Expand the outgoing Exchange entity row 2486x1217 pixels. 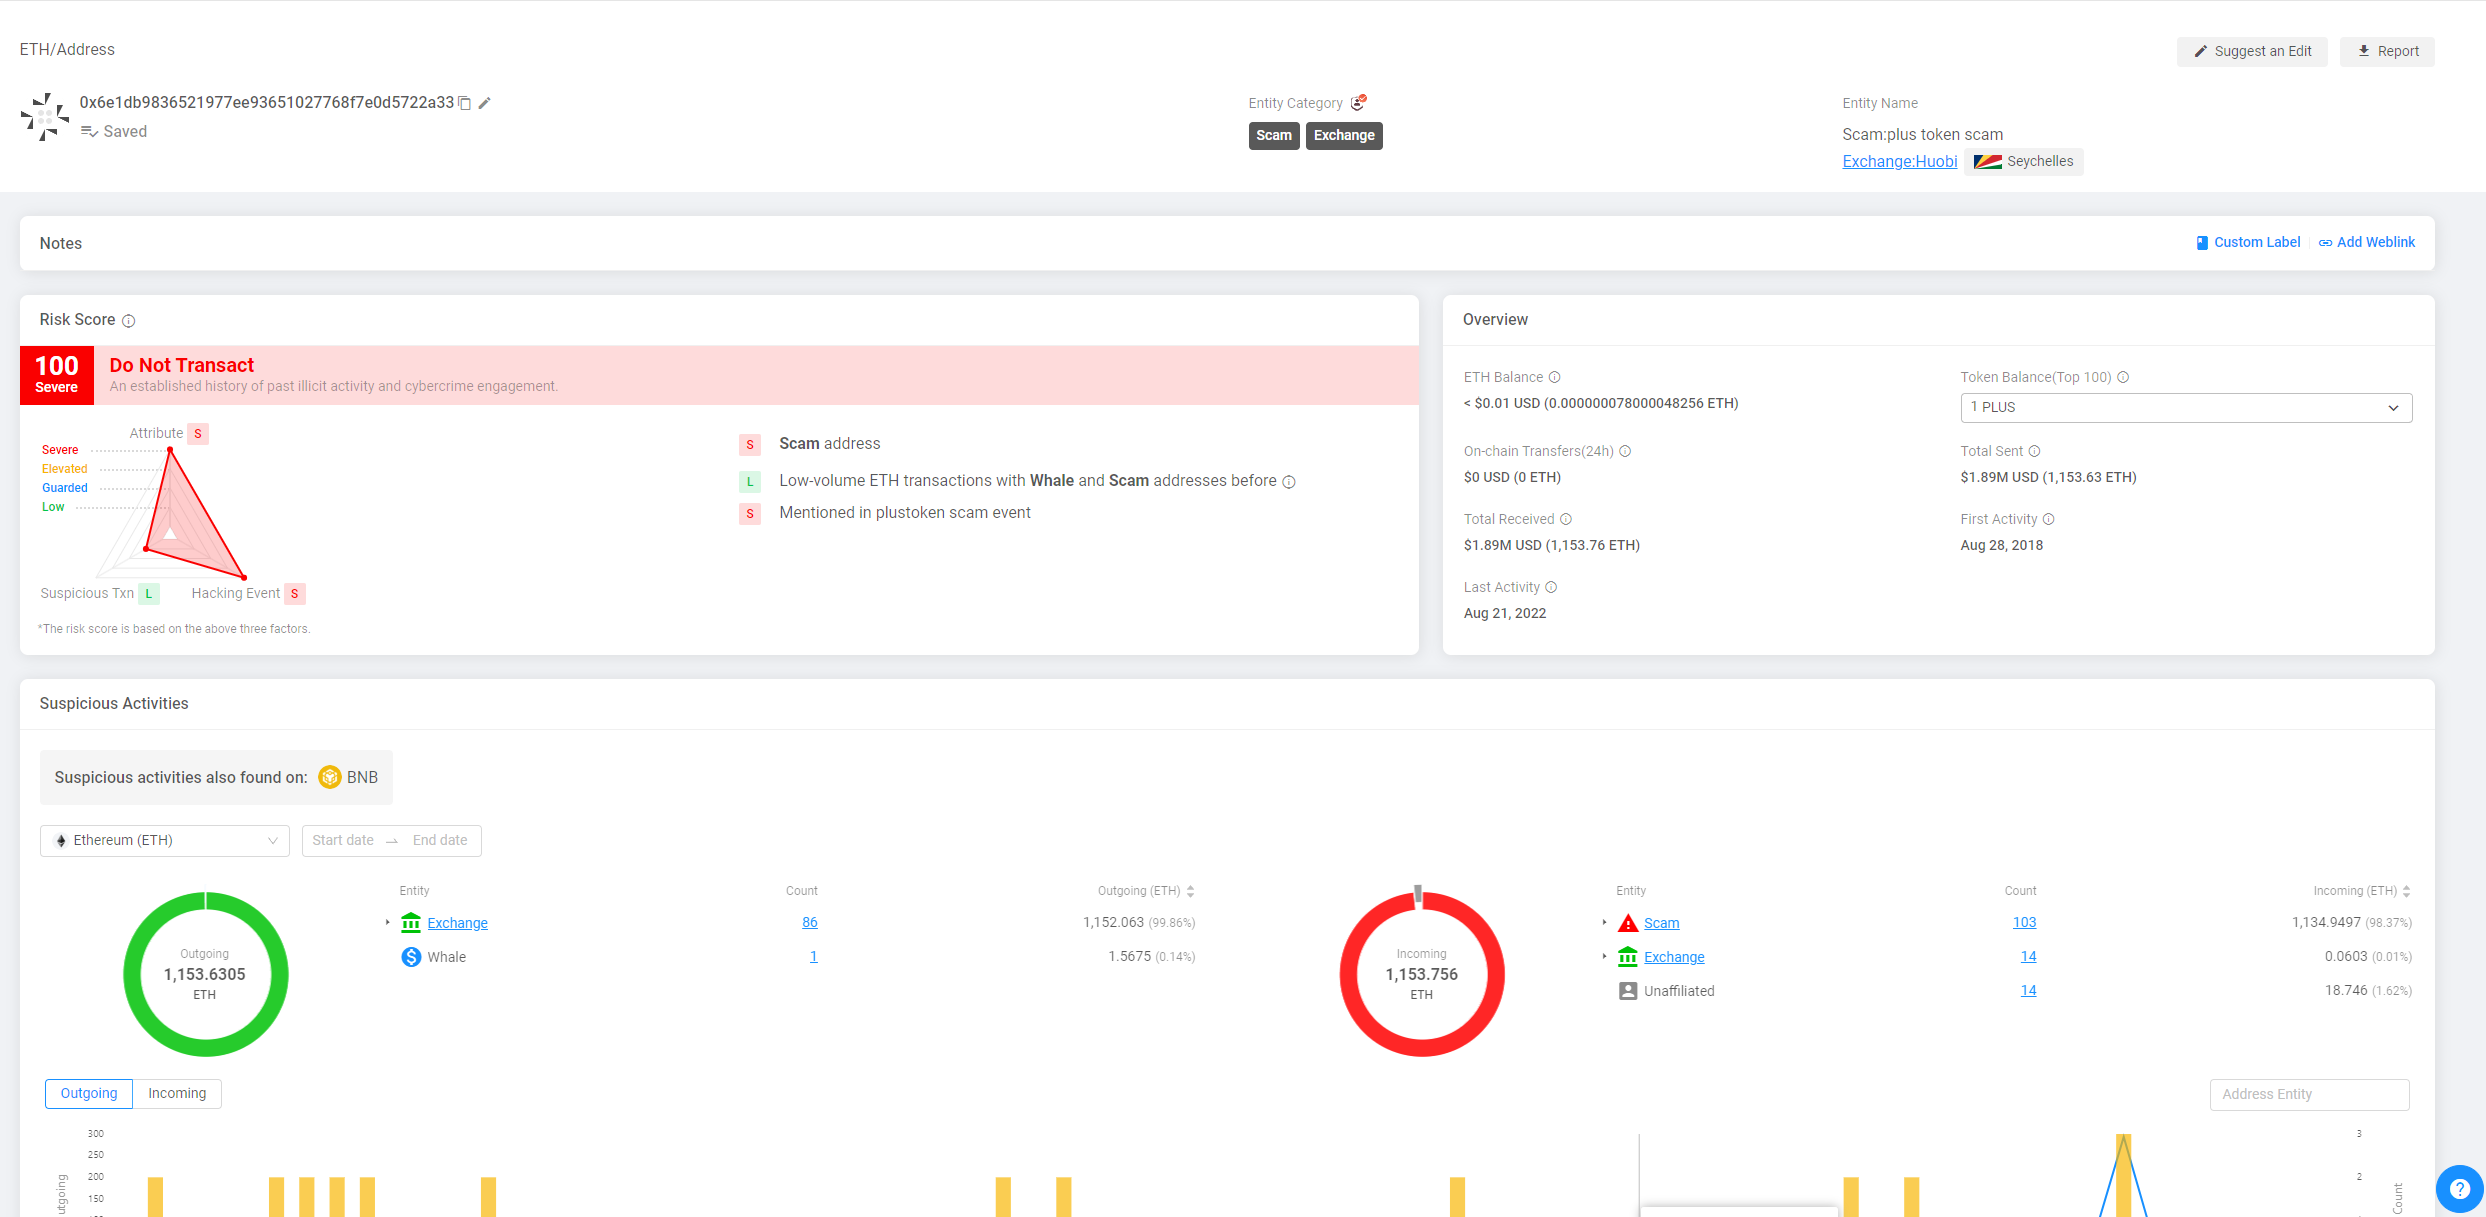(x=388, y=923)
